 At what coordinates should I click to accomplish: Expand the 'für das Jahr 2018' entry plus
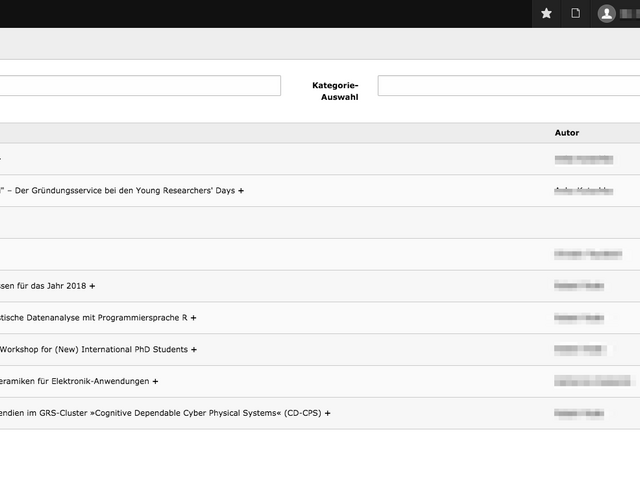click(92, 286)
